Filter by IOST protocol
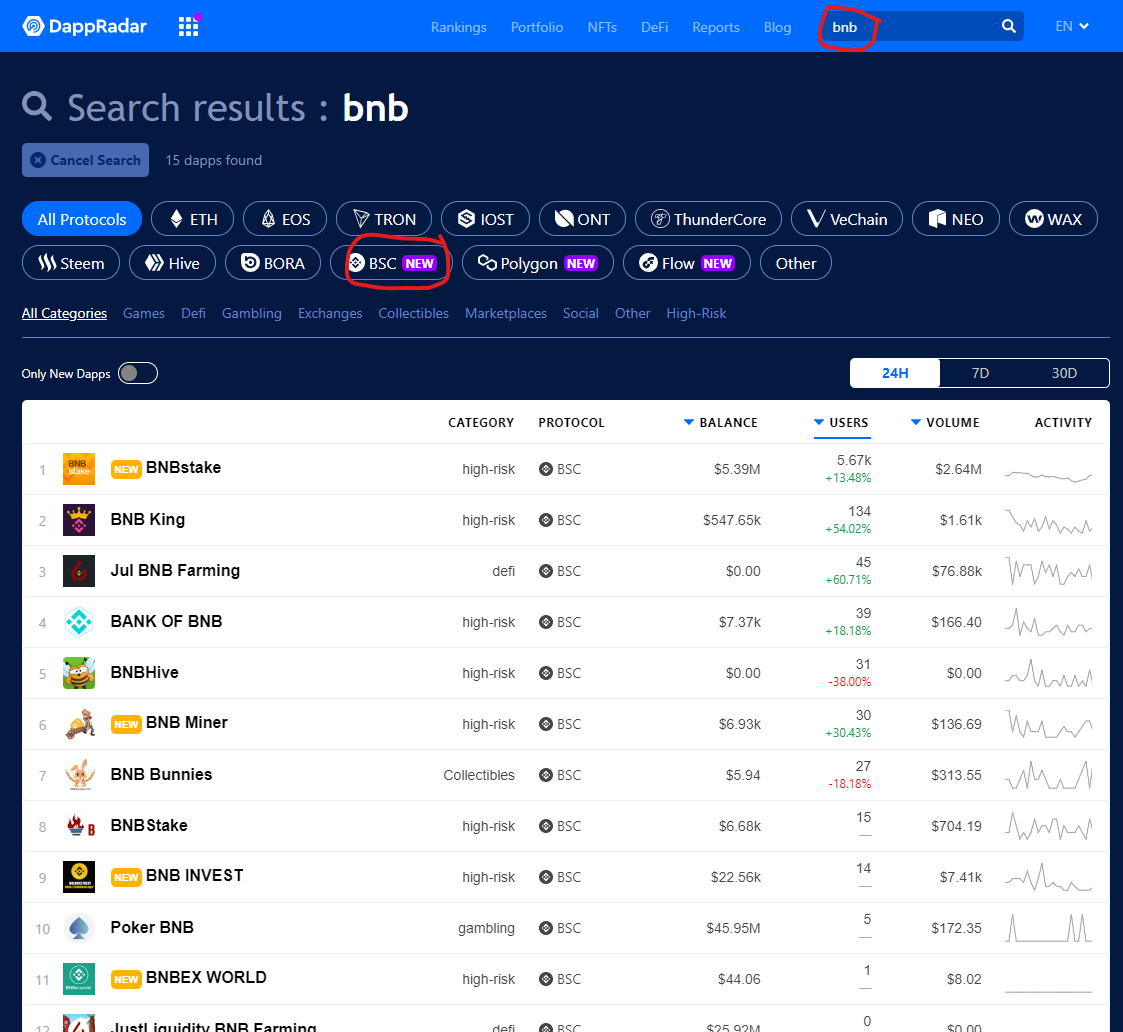This screenshot has height=1032, width=1123. (x=486, y=219)
